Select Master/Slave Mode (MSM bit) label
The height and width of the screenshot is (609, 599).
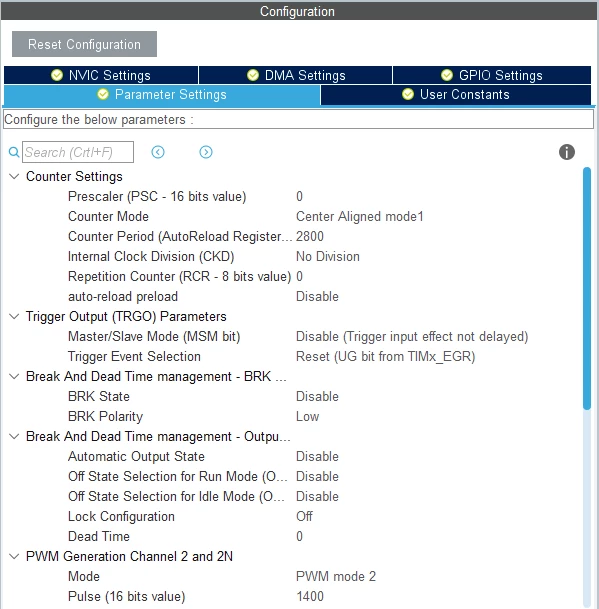click(x=154, y=336)
